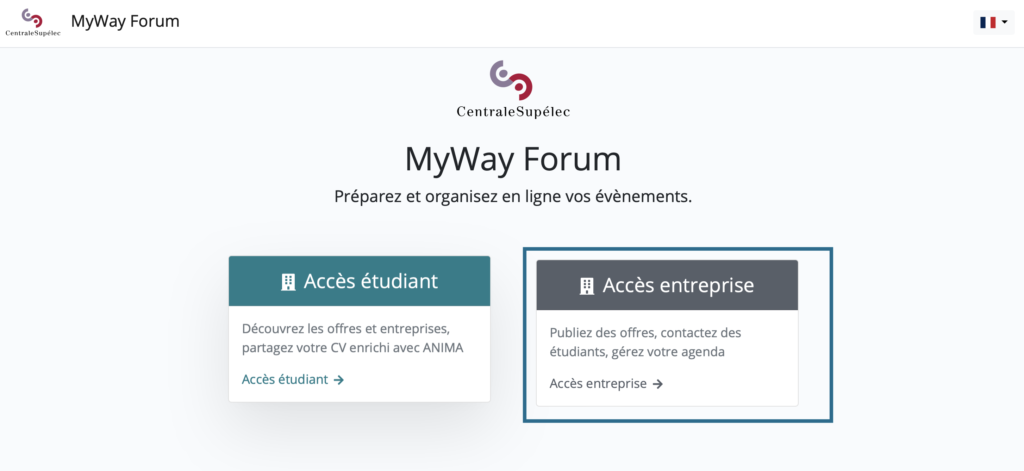Click the building icon beside Accès entreprise
The image size is (1024, 471).
click(587, 286)
